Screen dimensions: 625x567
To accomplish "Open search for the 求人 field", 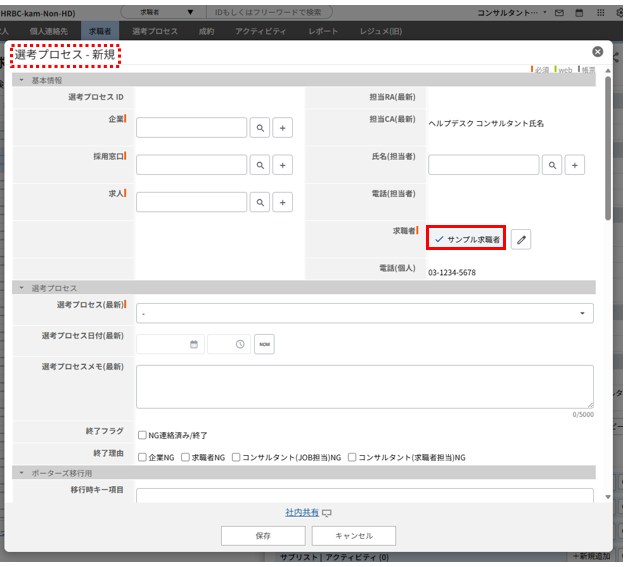I will pos(259,203).
